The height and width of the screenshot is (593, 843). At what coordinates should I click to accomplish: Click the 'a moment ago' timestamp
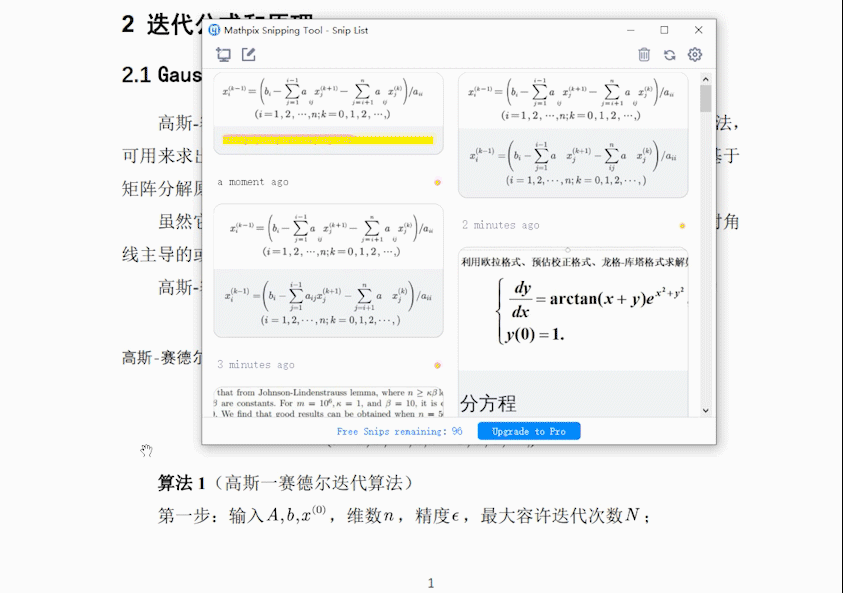coord(253,182)
